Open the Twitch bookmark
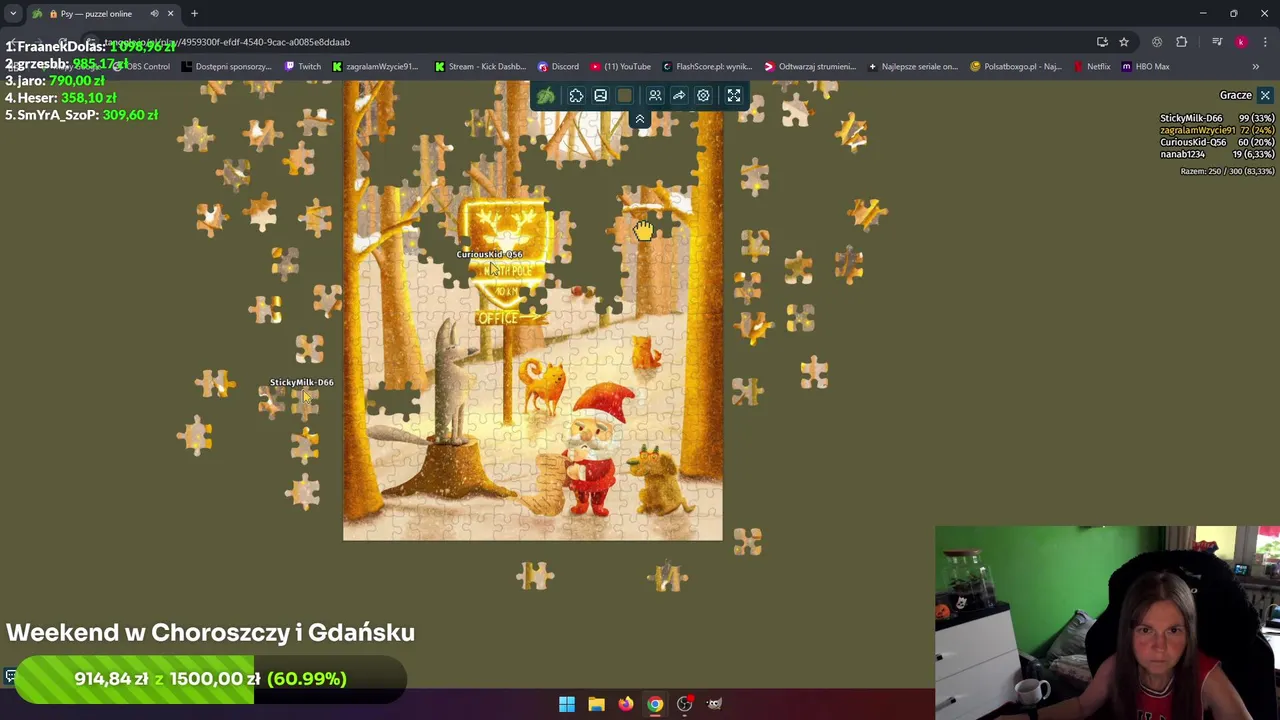The height and width of the screenshot is (720, 1280). tap(303, 66)
